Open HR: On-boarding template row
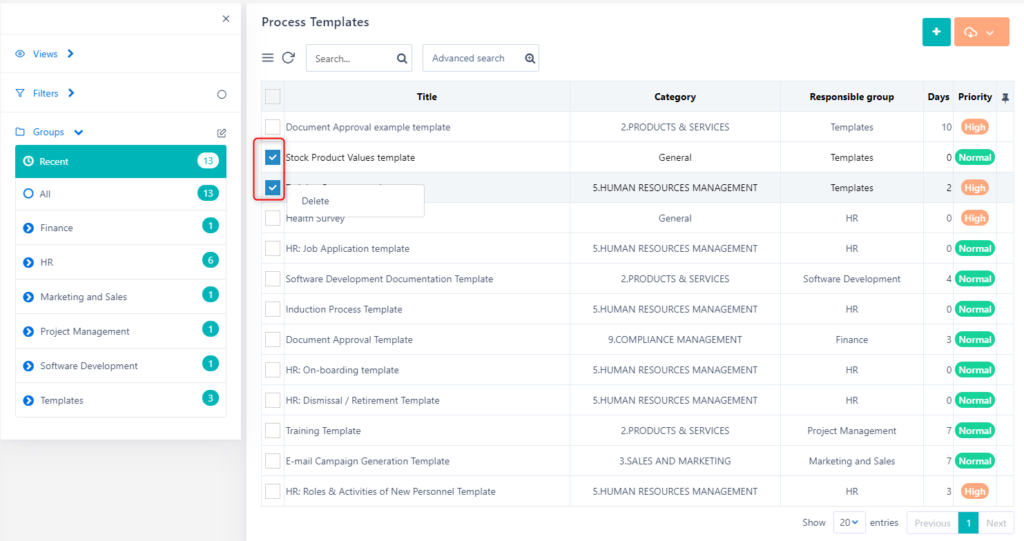This screenshot has width=1024, height=541. [x=342, y=370]
